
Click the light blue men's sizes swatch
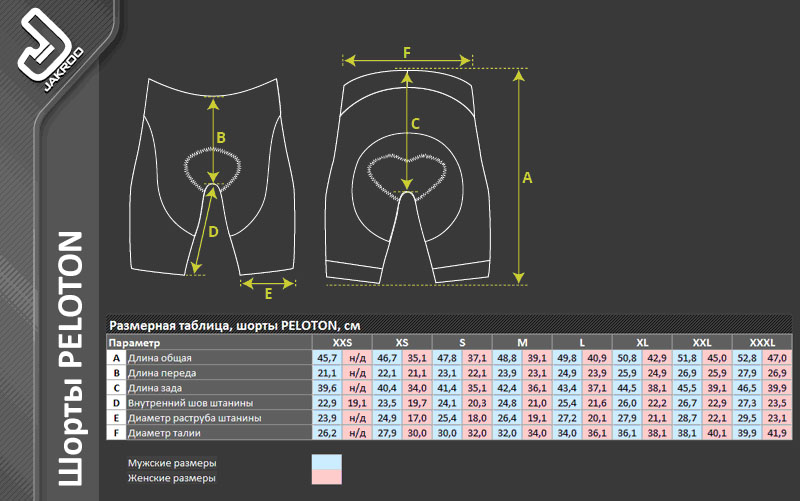327,462
